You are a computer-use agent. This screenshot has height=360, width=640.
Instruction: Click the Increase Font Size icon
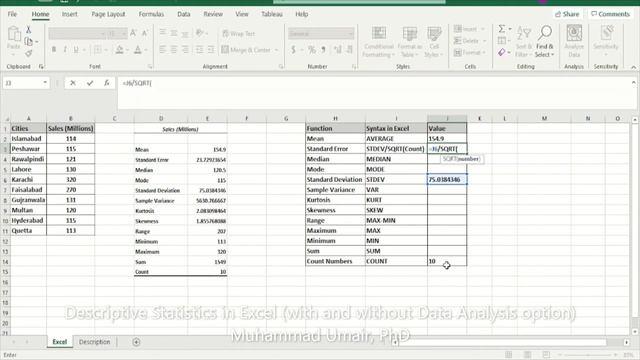(x=133, y=33)
